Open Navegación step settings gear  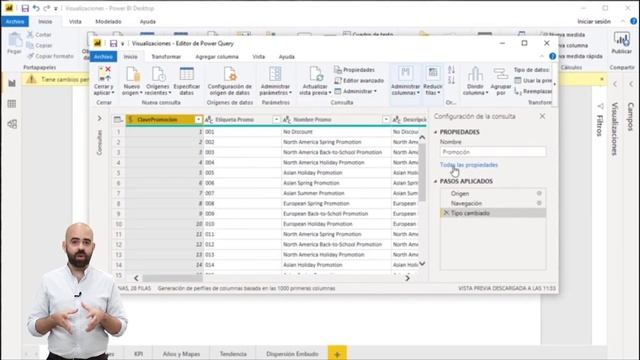pos(539,203)
